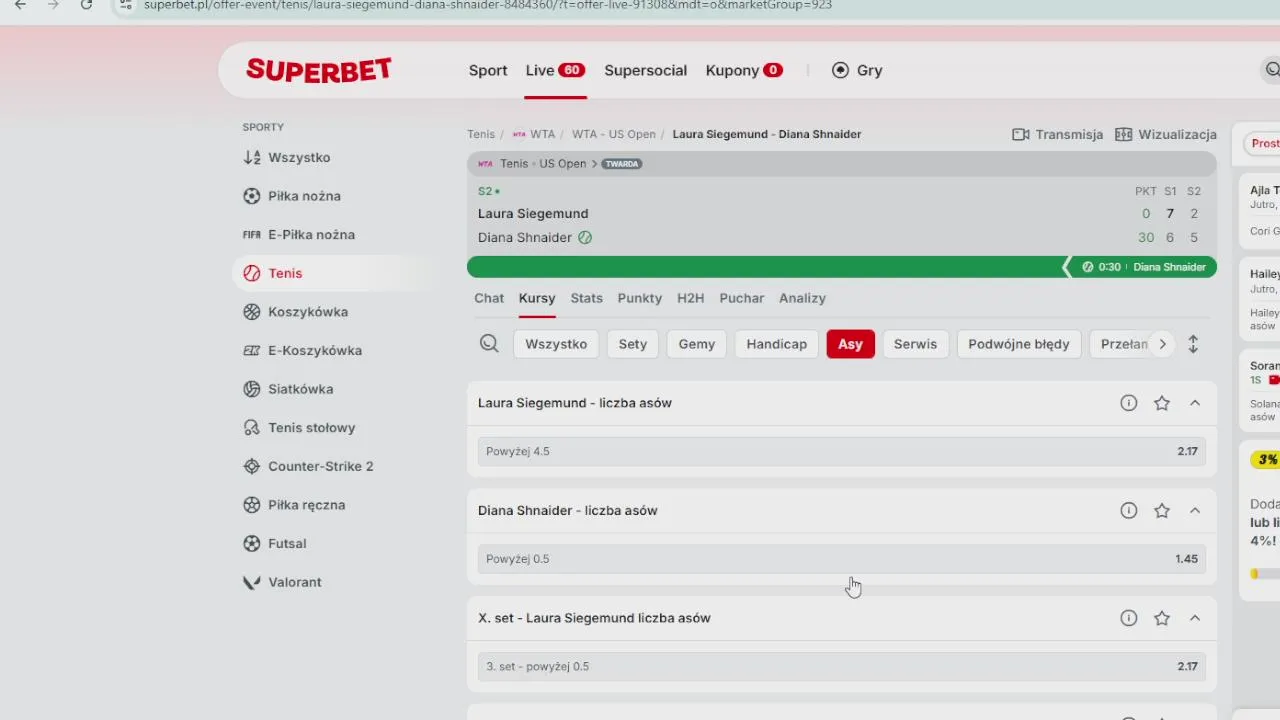
Task: Select the Asy market filter
Action: pos(851,344)
